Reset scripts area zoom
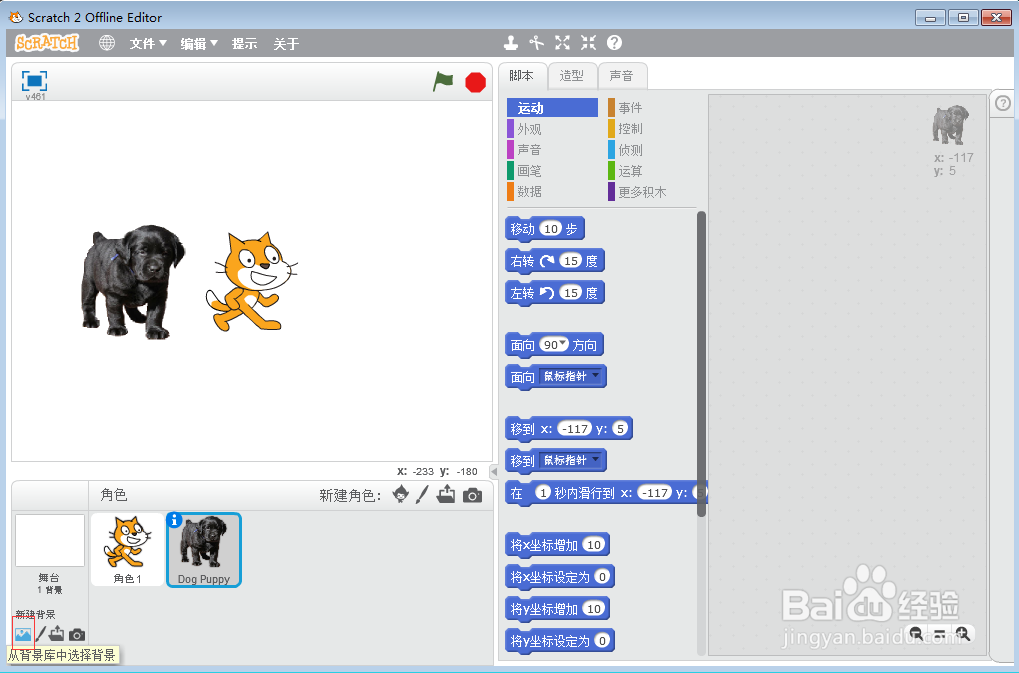Viewport: 1019px width, 673px height. click(x=940, y=633)
